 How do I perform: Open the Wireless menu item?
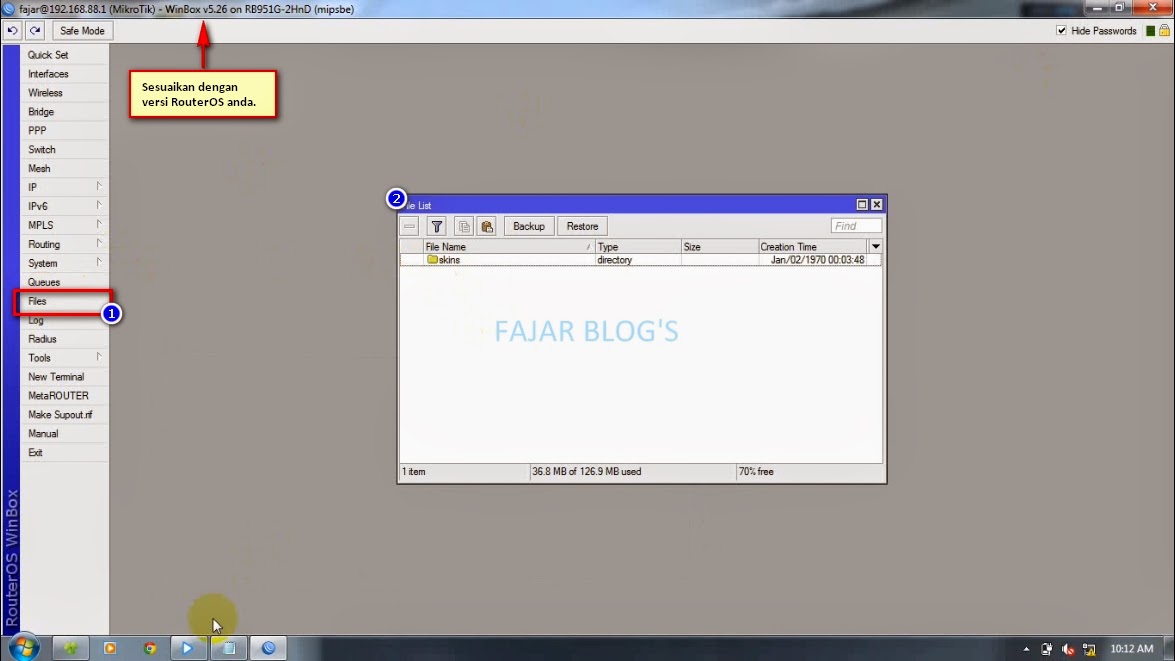45,93
